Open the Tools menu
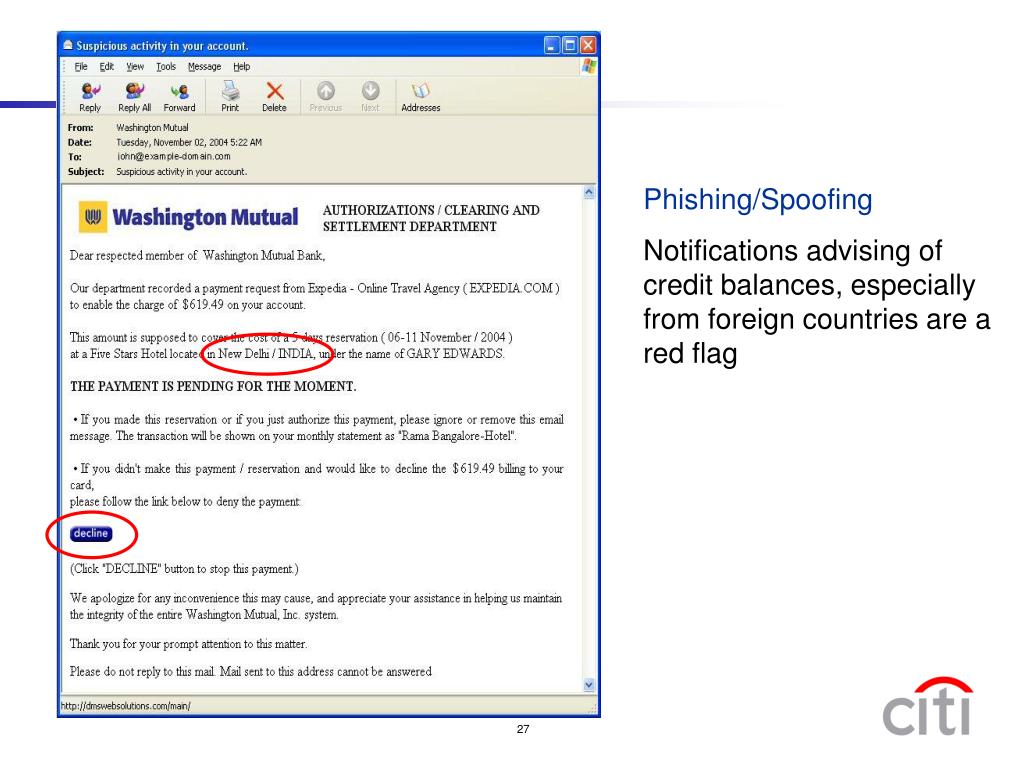The width and height of the screenshot is (1024, 768). (x=166, y=67)
